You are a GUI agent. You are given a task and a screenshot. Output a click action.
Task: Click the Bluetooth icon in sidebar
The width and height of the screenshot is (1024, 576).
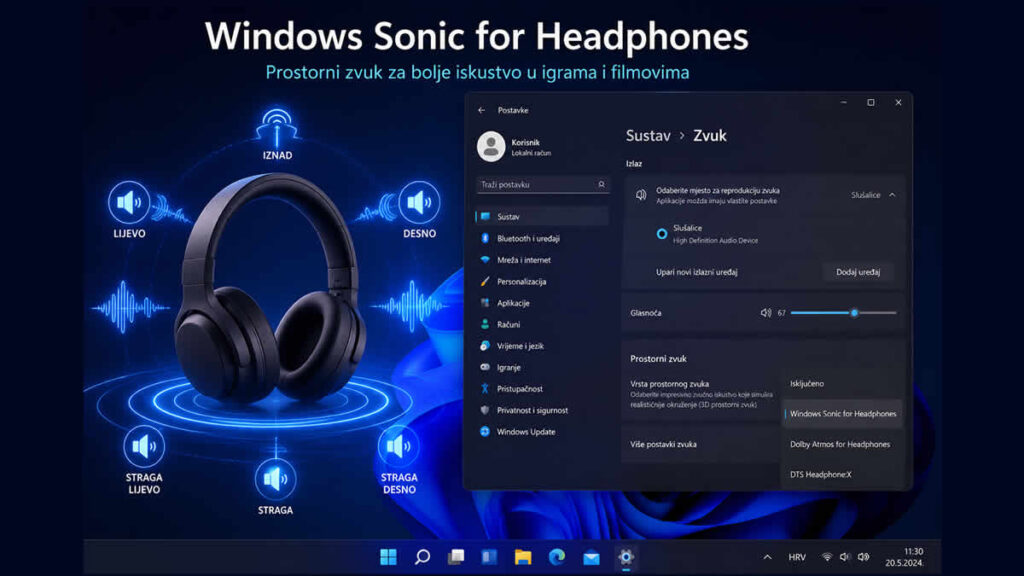coord(485,238)
